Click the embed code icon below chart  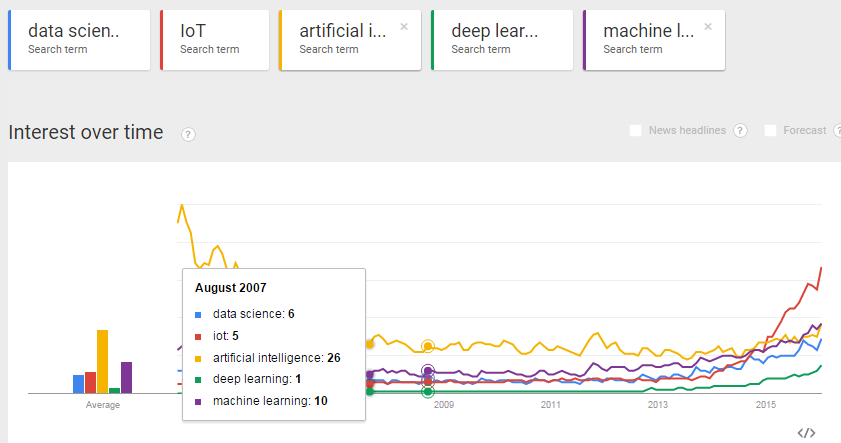tap(806, 432)
